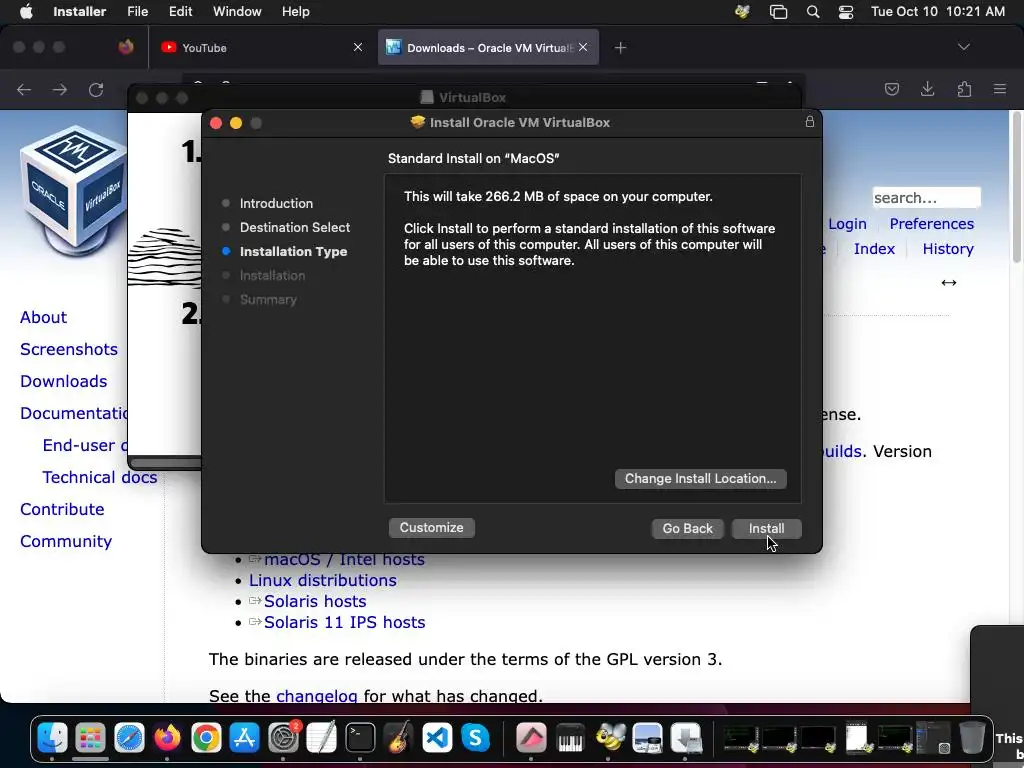Click the browser back arrow

pyautogui.click(x=24, y=89)
